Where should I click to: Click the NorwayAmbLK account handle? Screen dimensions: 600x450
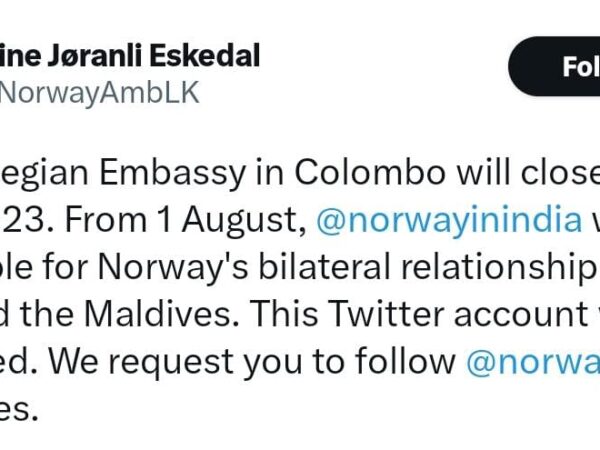(98, 92)
